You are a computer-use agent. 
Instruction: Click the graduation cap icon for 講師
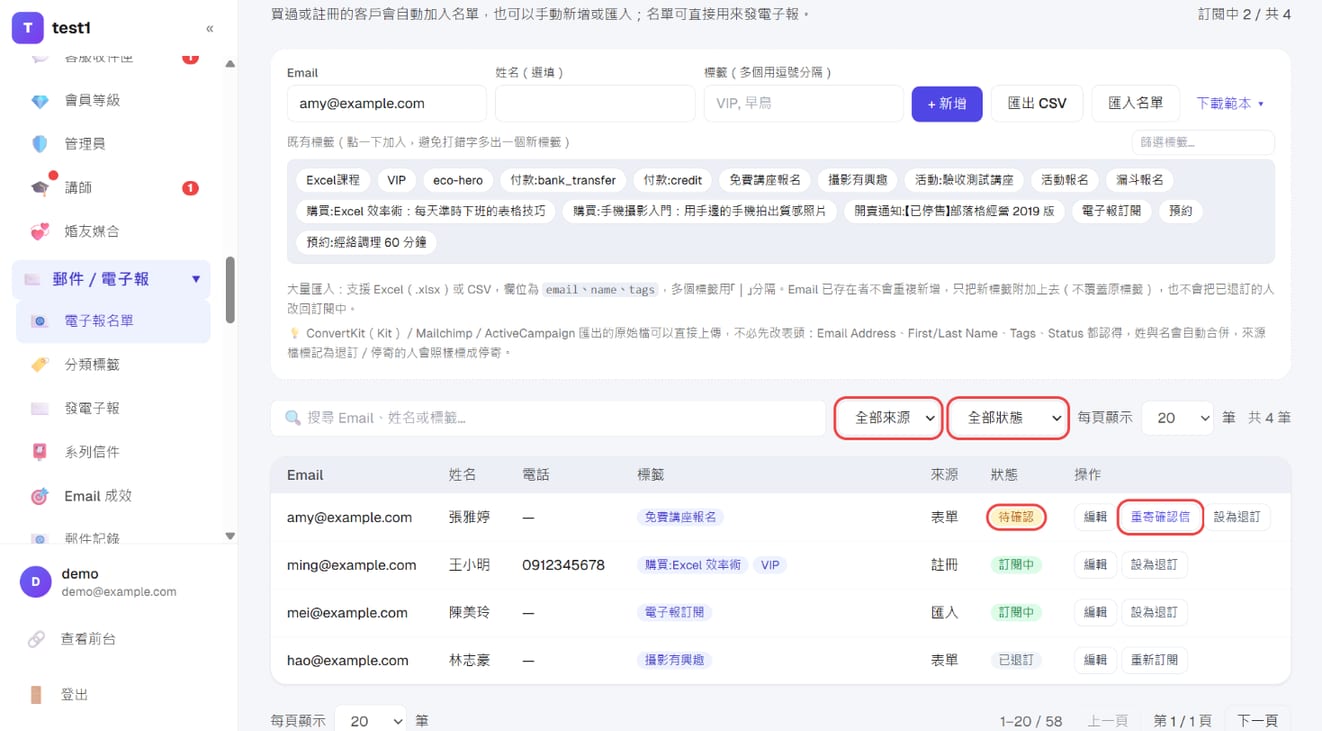pos(40,187)
